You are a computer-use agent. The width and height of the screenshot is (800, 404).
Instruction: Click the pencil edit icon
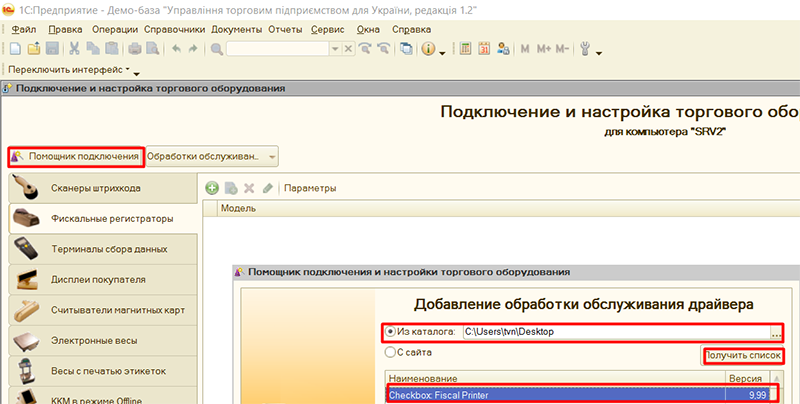(267, 188)
